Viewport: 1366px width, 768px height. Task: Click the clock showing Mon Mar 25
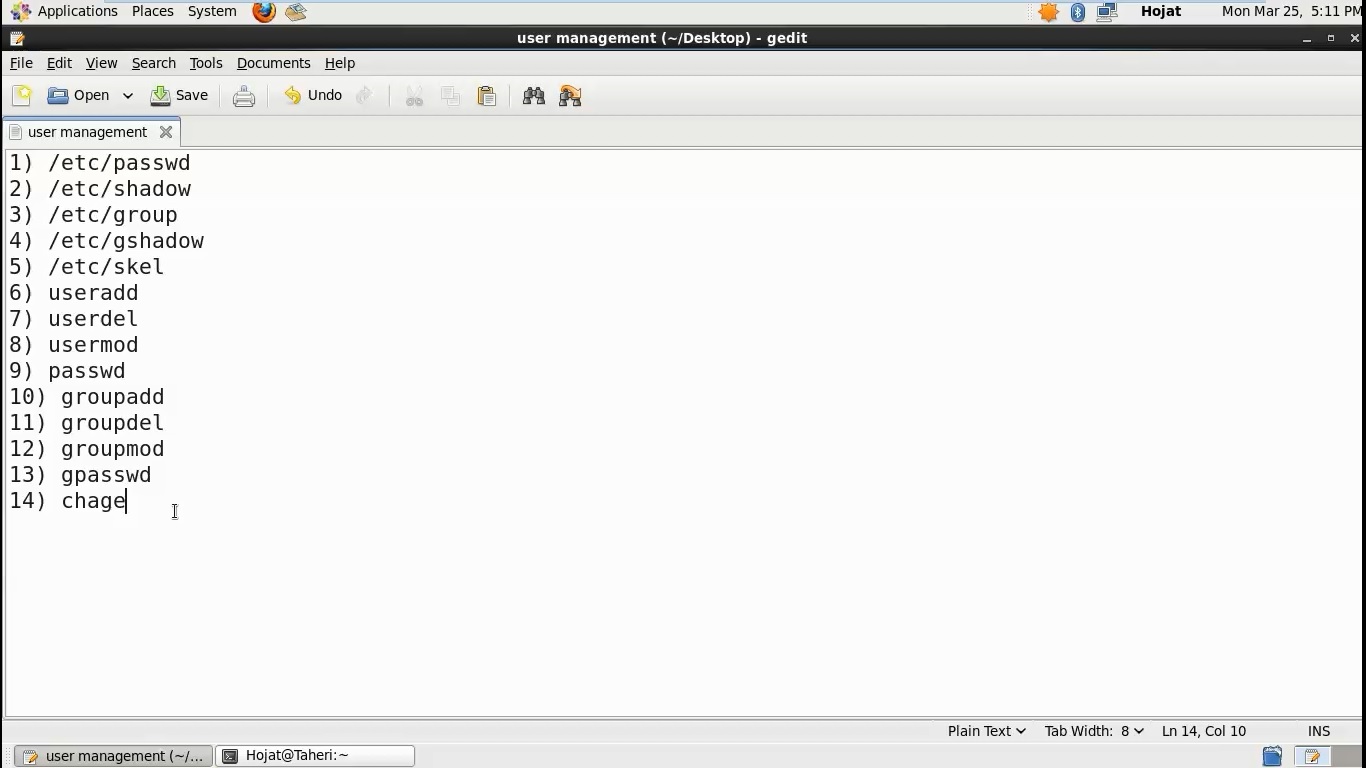[1291, 11]
